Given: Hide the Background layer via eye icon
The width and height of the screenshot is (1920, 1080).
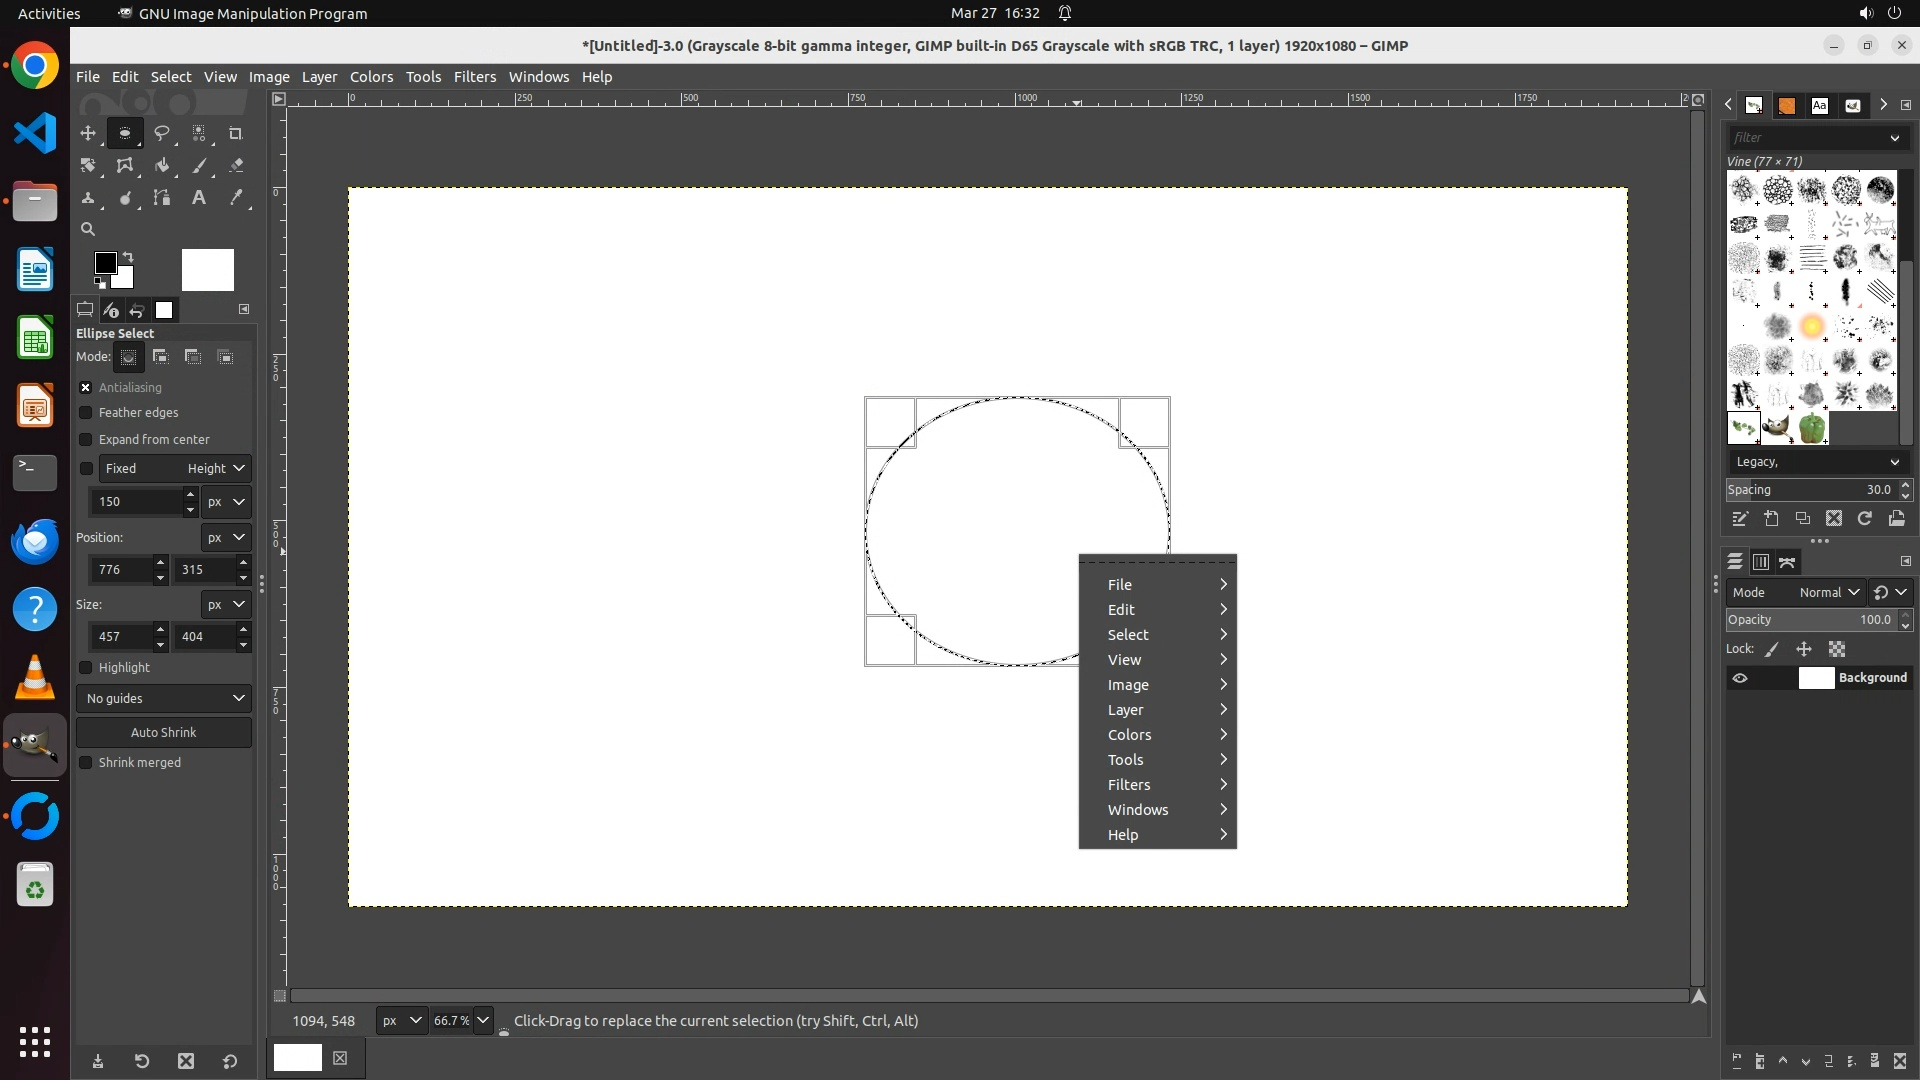Looking at the screenshot, I should (x=1740, y=678).
